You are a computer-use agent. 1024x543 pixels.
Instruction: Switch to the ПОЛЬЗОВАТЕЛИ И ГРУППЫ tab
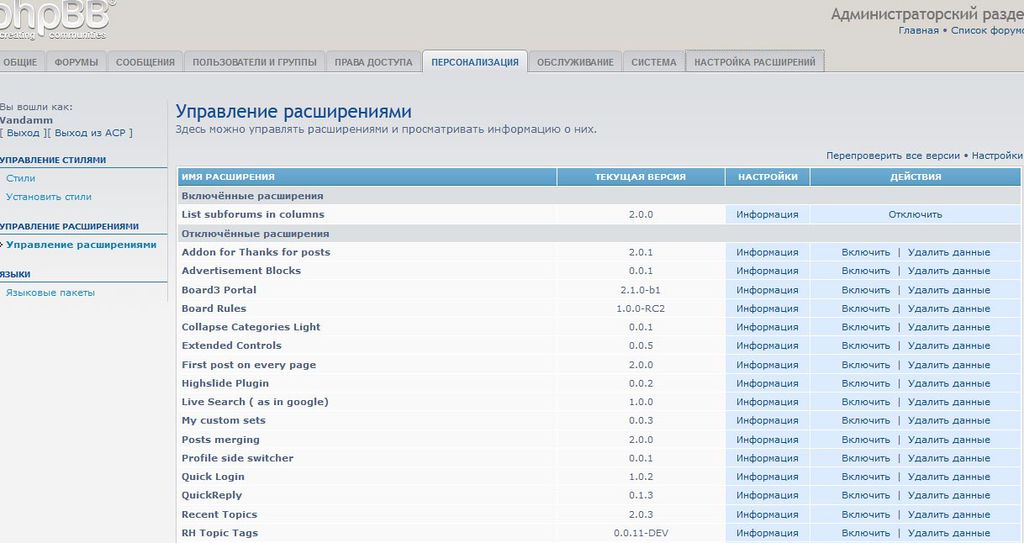[255, 62]
